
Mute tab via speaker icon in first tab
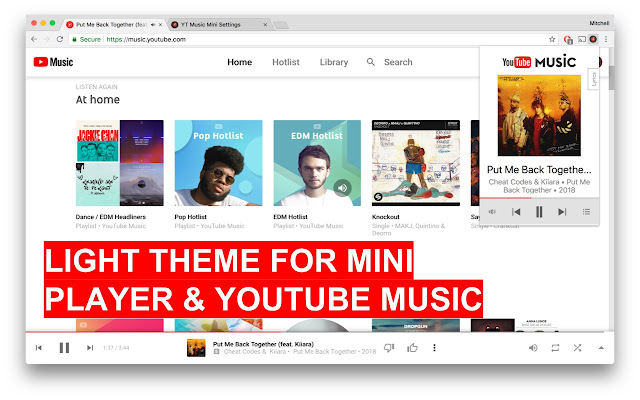pos(153,24)
